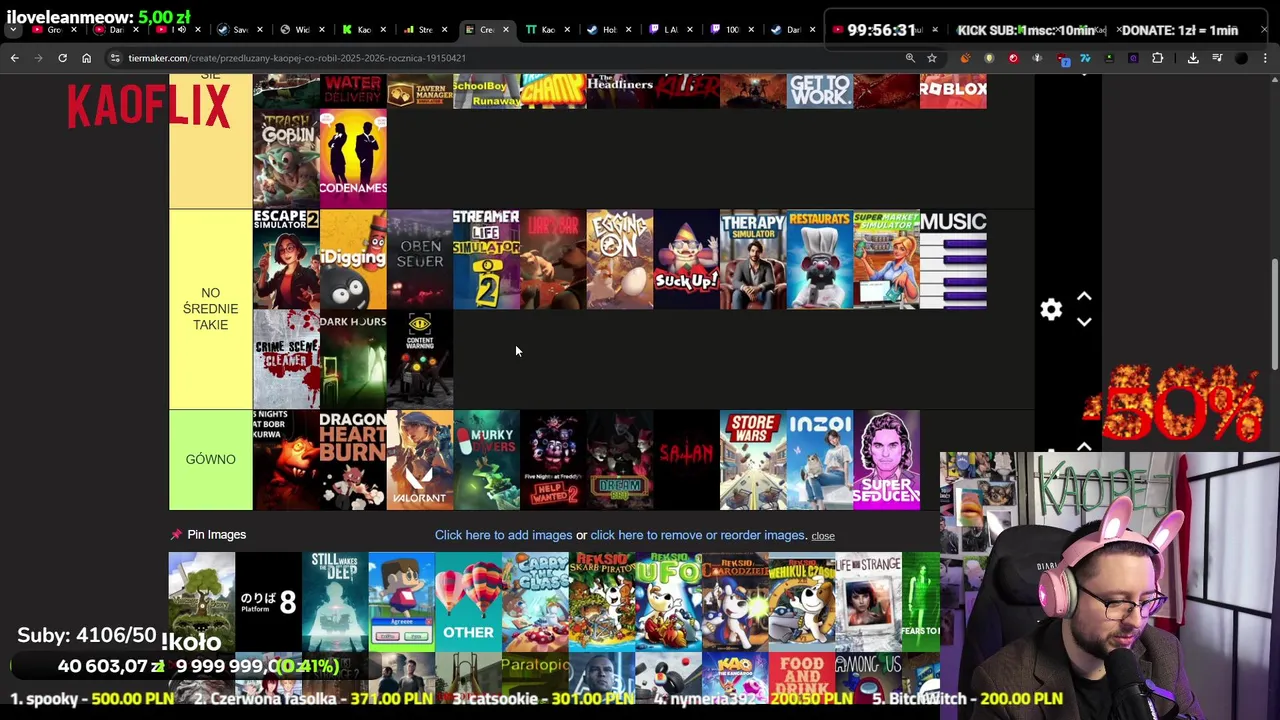Image resolution: width=1280 pixels, height=720 pixels.
Task: Pick the Help Wanted 2 FNAF thumbnail
Action: pos(553,460)
